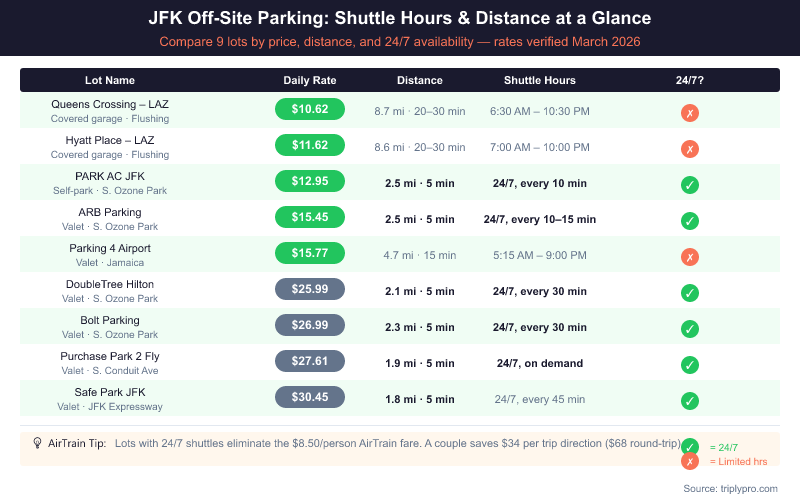This screenshot has width=800, height=500.
Task: Click green checkmark for Purchase Park 2 Fly
Action: tap(690, 365)
